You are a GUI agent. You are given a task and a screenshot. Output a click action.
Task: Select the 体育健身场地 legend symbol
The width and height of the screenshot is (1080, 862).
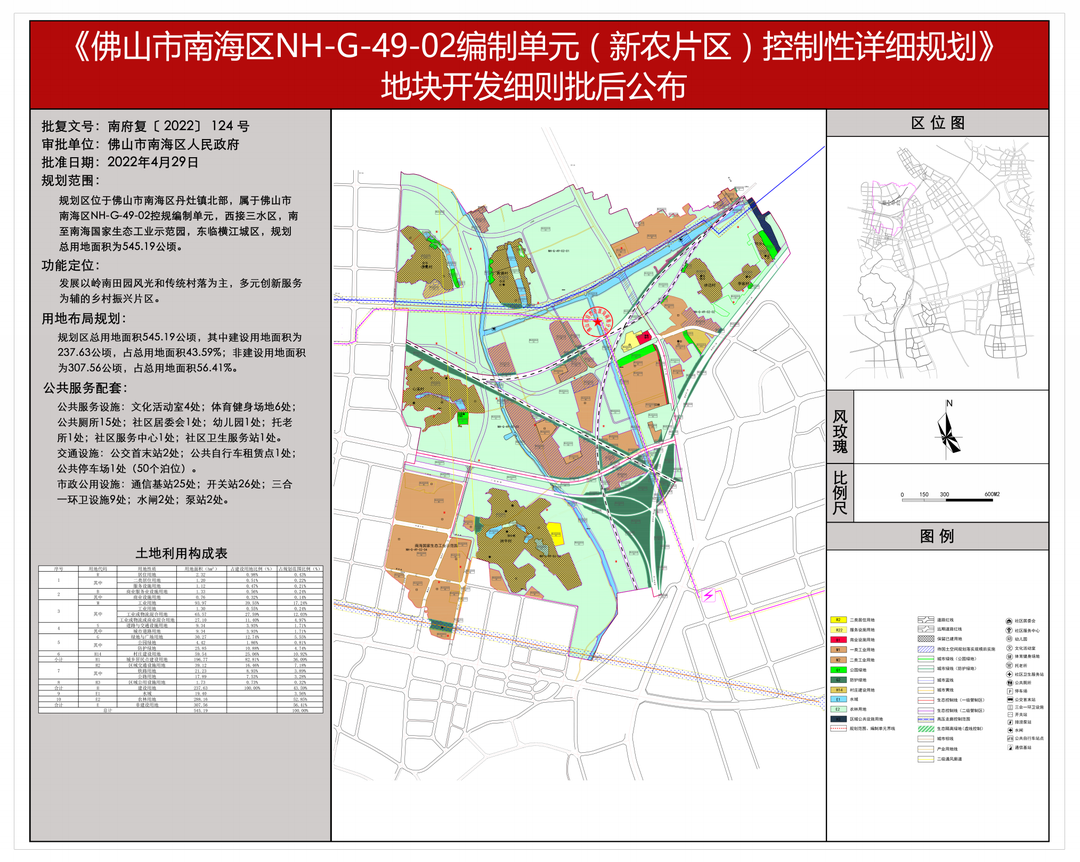pos(1009,657)
